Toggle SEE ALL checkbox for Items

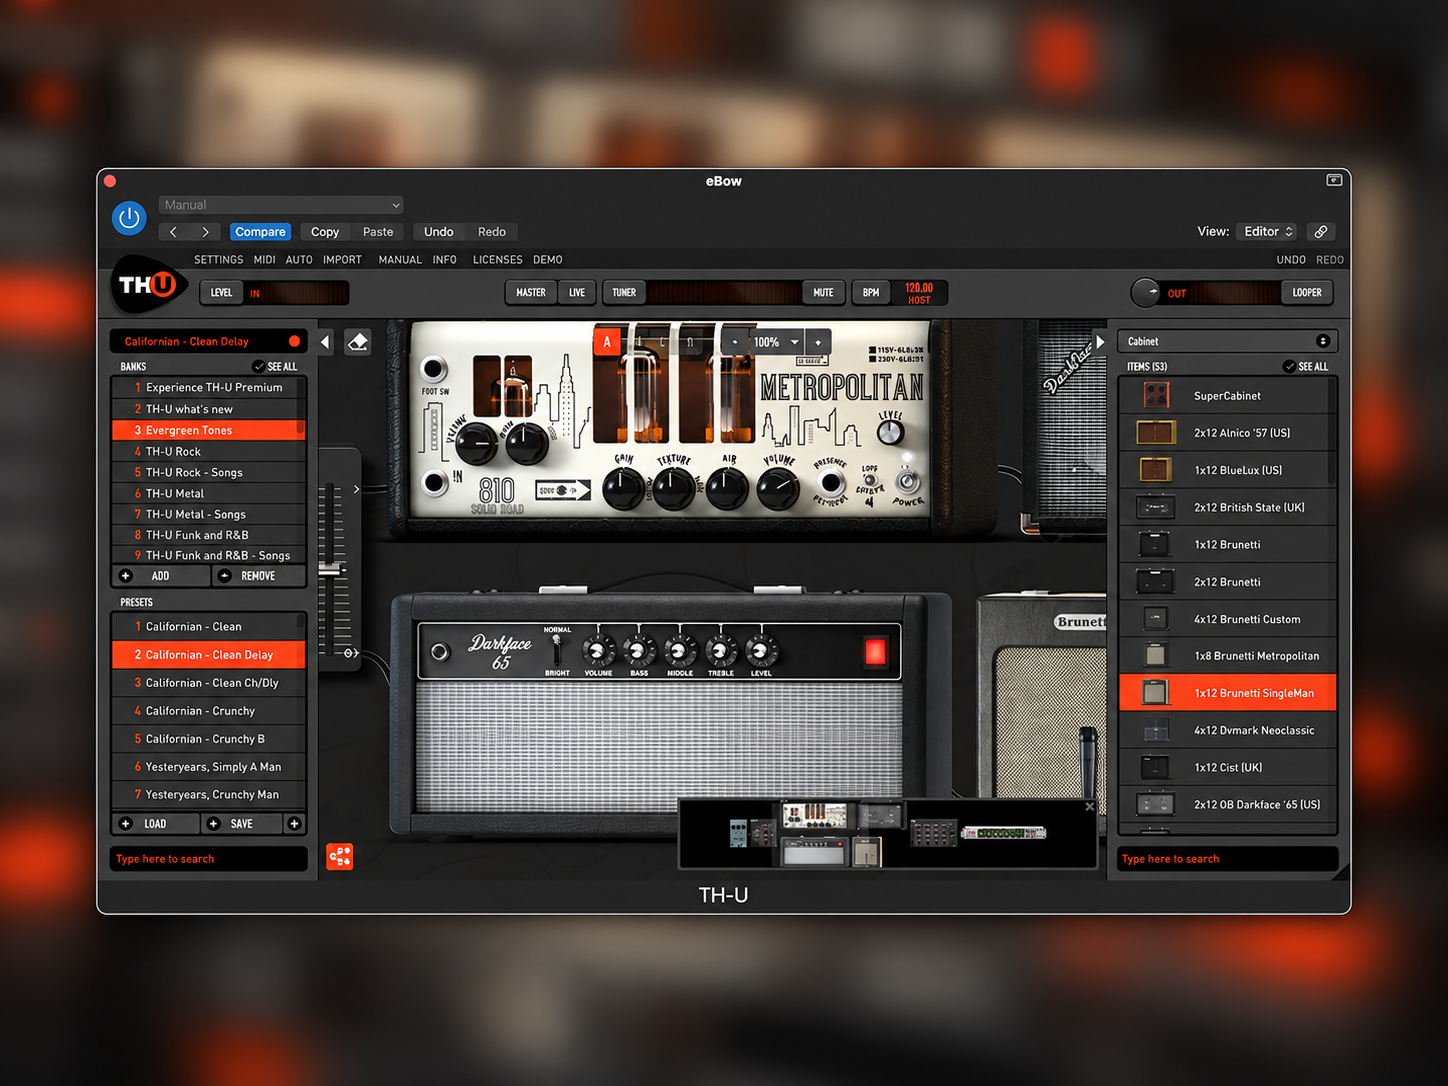pyautogui.click(x=1289, y=367)
